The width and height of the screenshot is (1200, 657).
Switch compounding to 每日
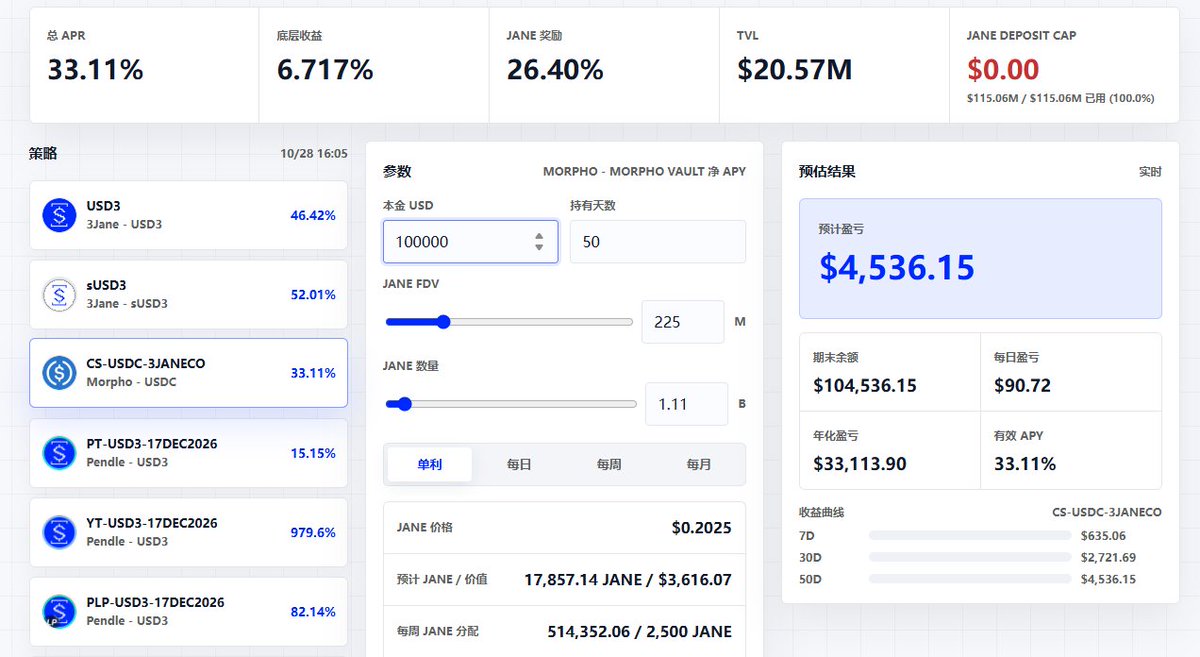[519, 464]
